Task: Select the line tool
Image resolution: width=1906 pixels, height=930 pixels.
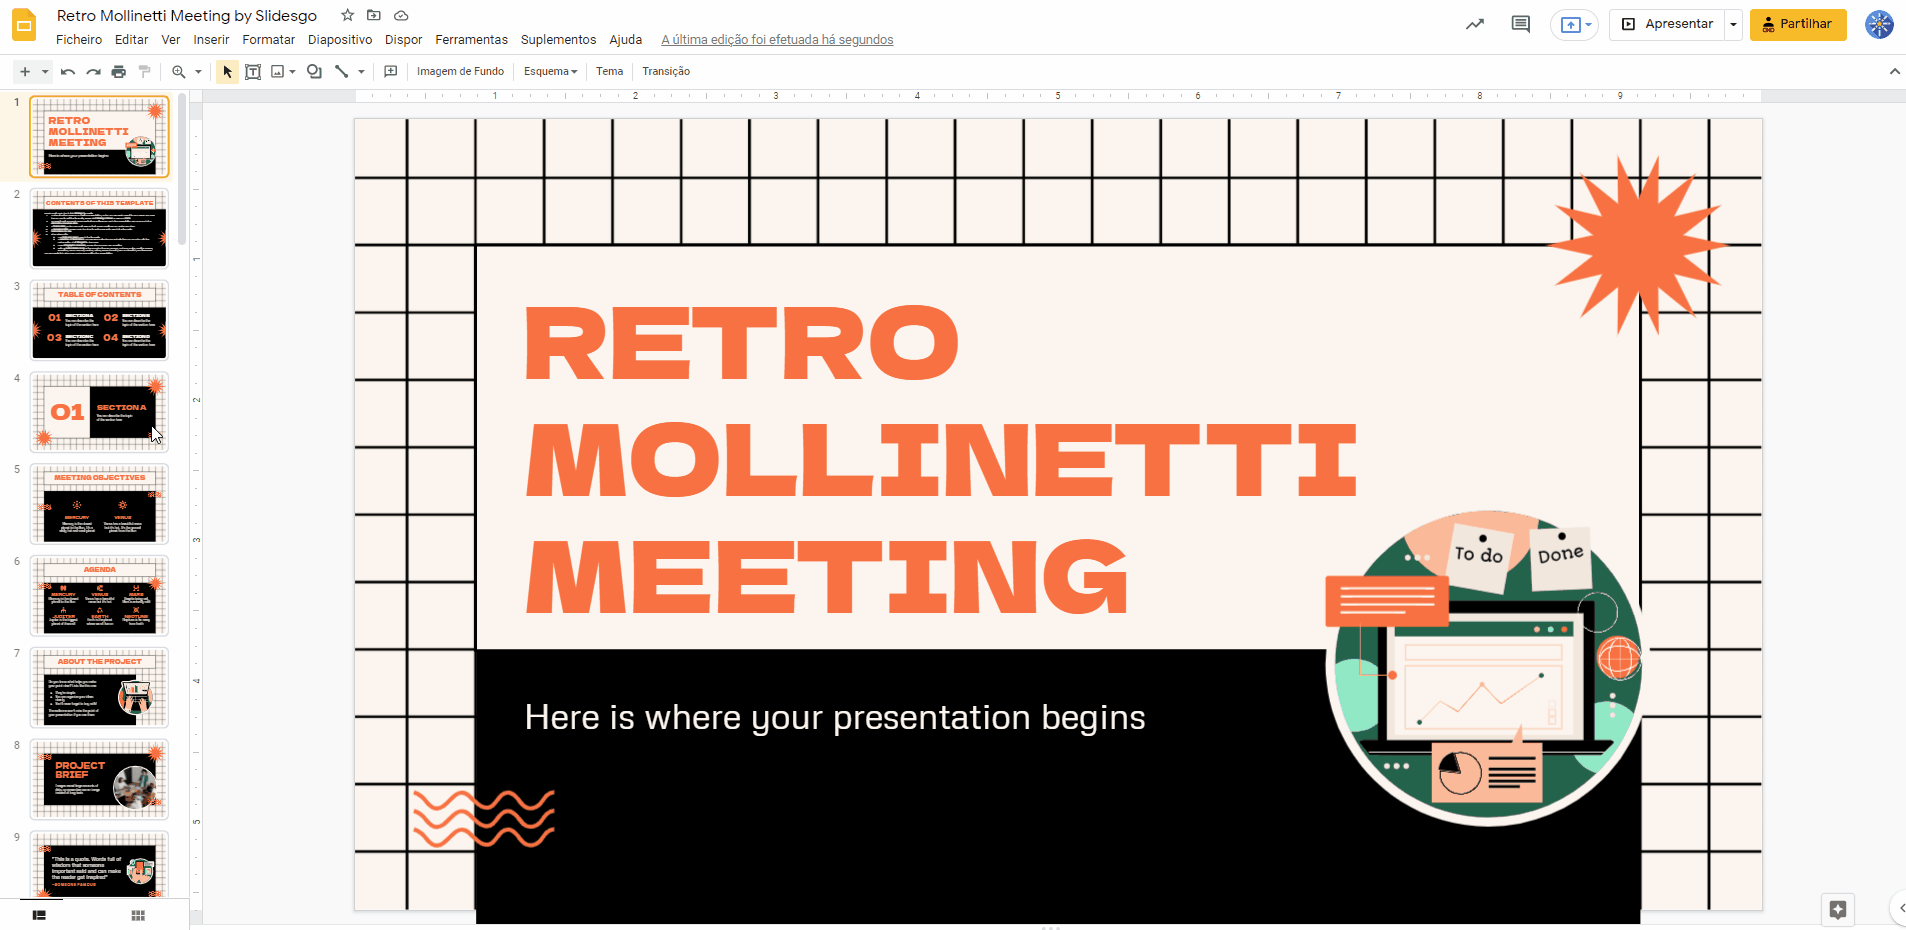Action: (341, 71)
